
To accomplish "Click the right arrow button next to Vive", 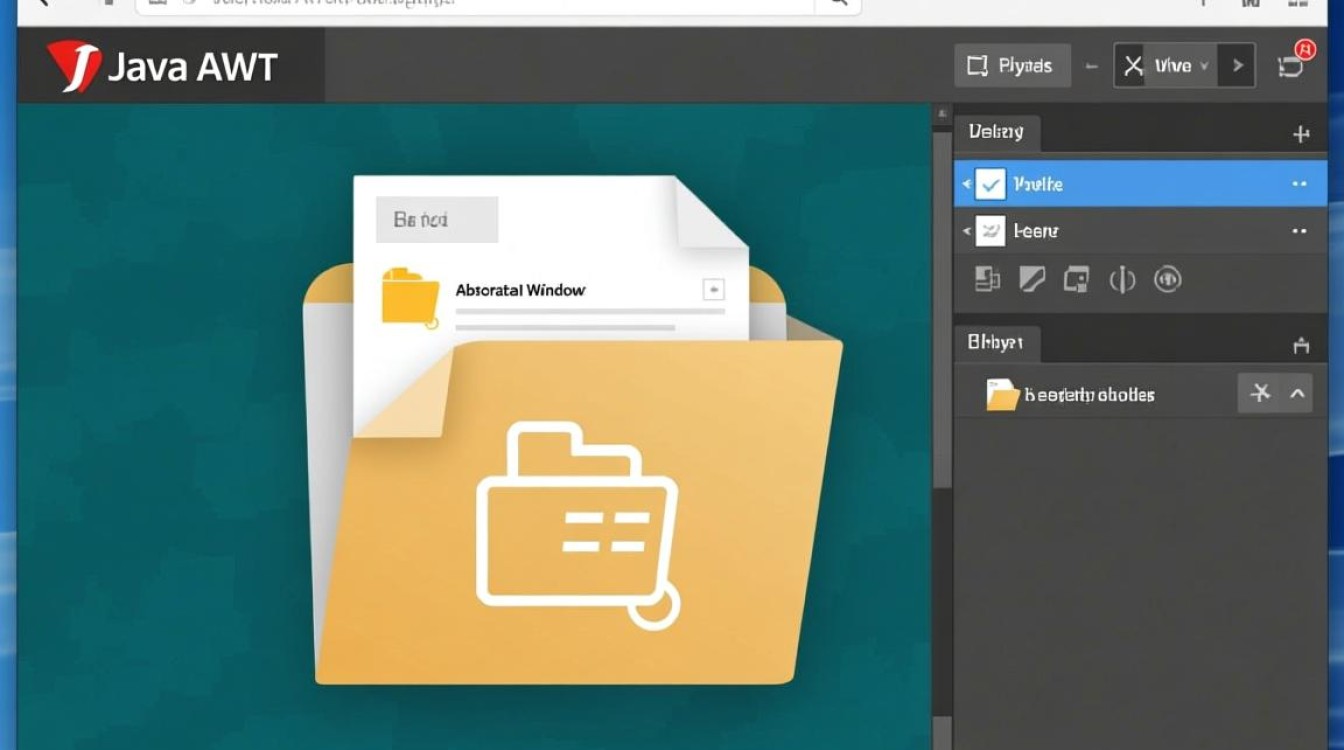I will (1238, 66).
